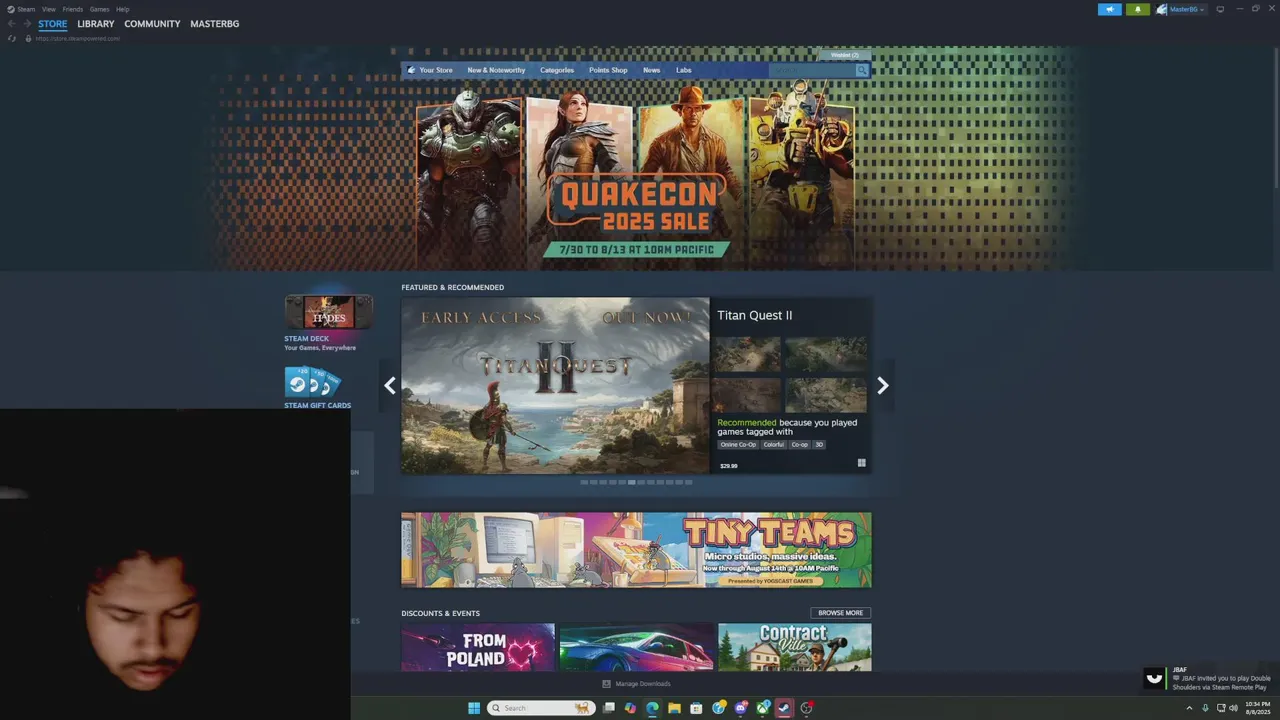Click the store URL address text
Image resolution: width=1280 pixels, height=720 pixels.
pos(78,38)
